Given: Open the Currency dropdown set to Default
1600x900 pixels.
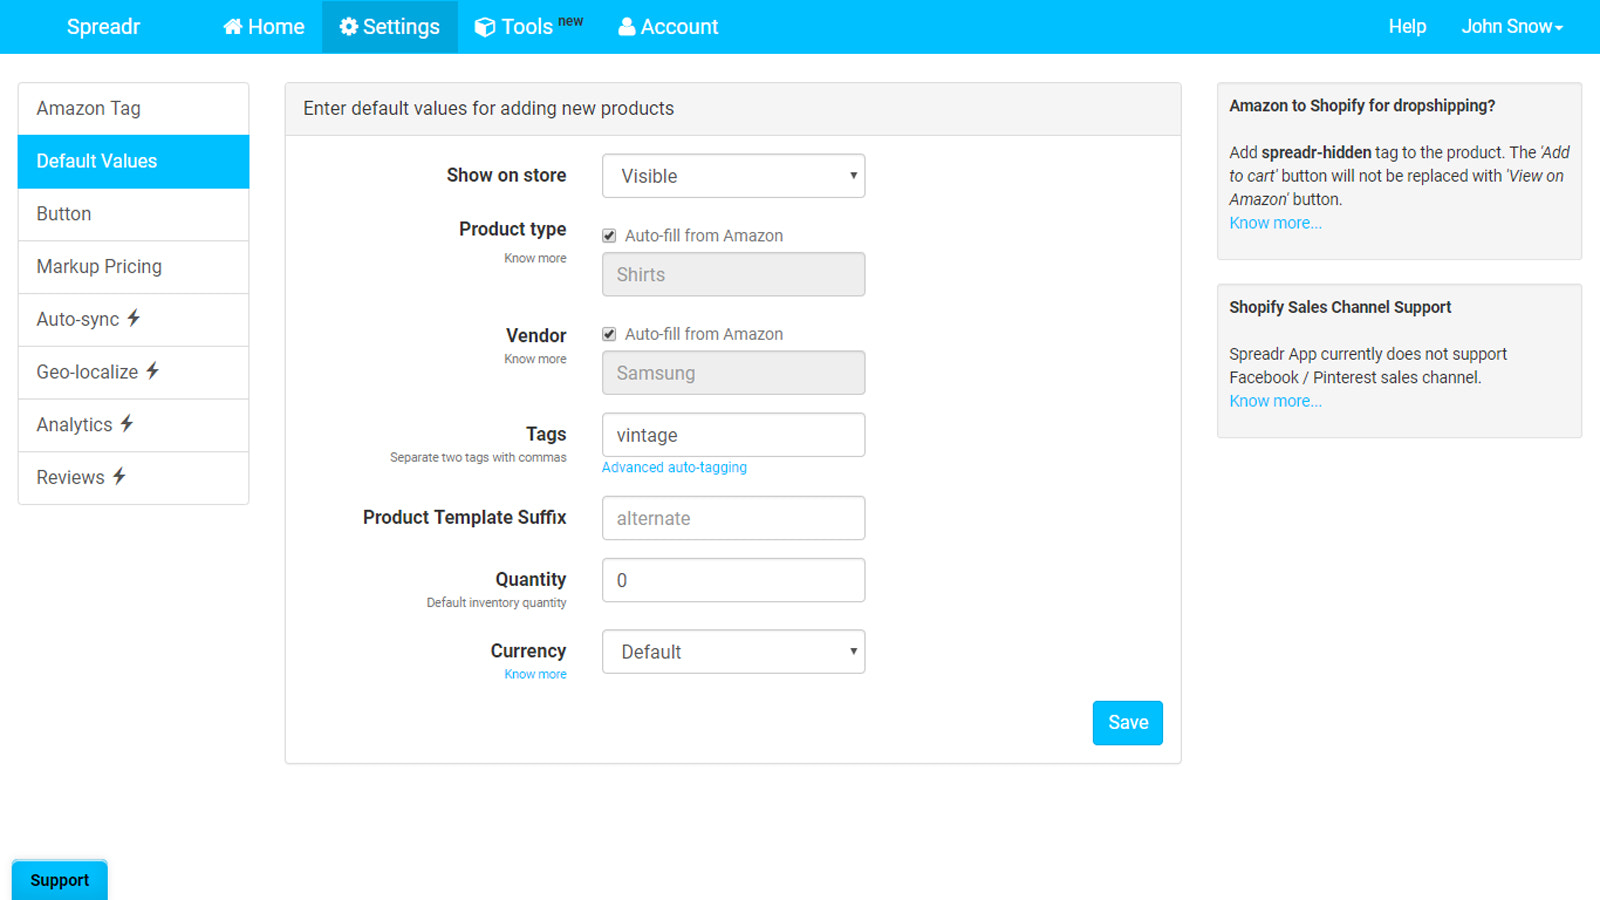Looking at the screenshot, I should [733, 651].
